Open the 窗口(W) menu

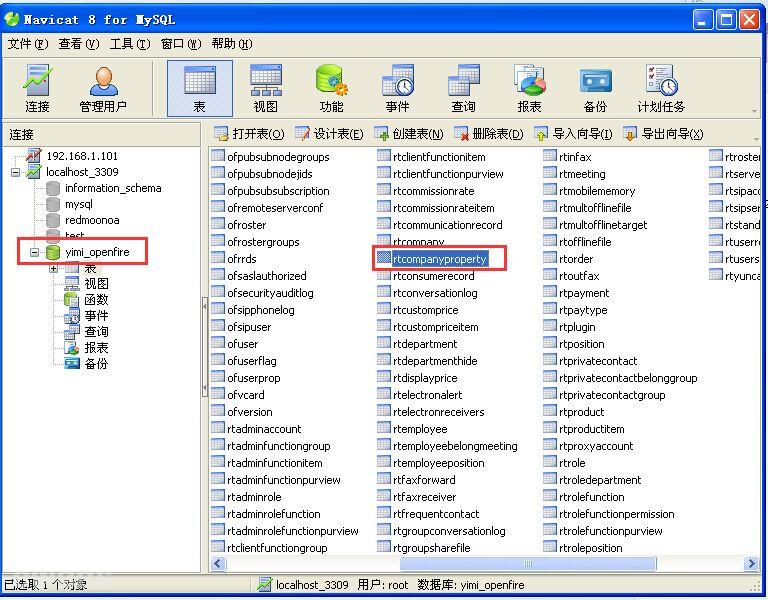tap(181, 44)
